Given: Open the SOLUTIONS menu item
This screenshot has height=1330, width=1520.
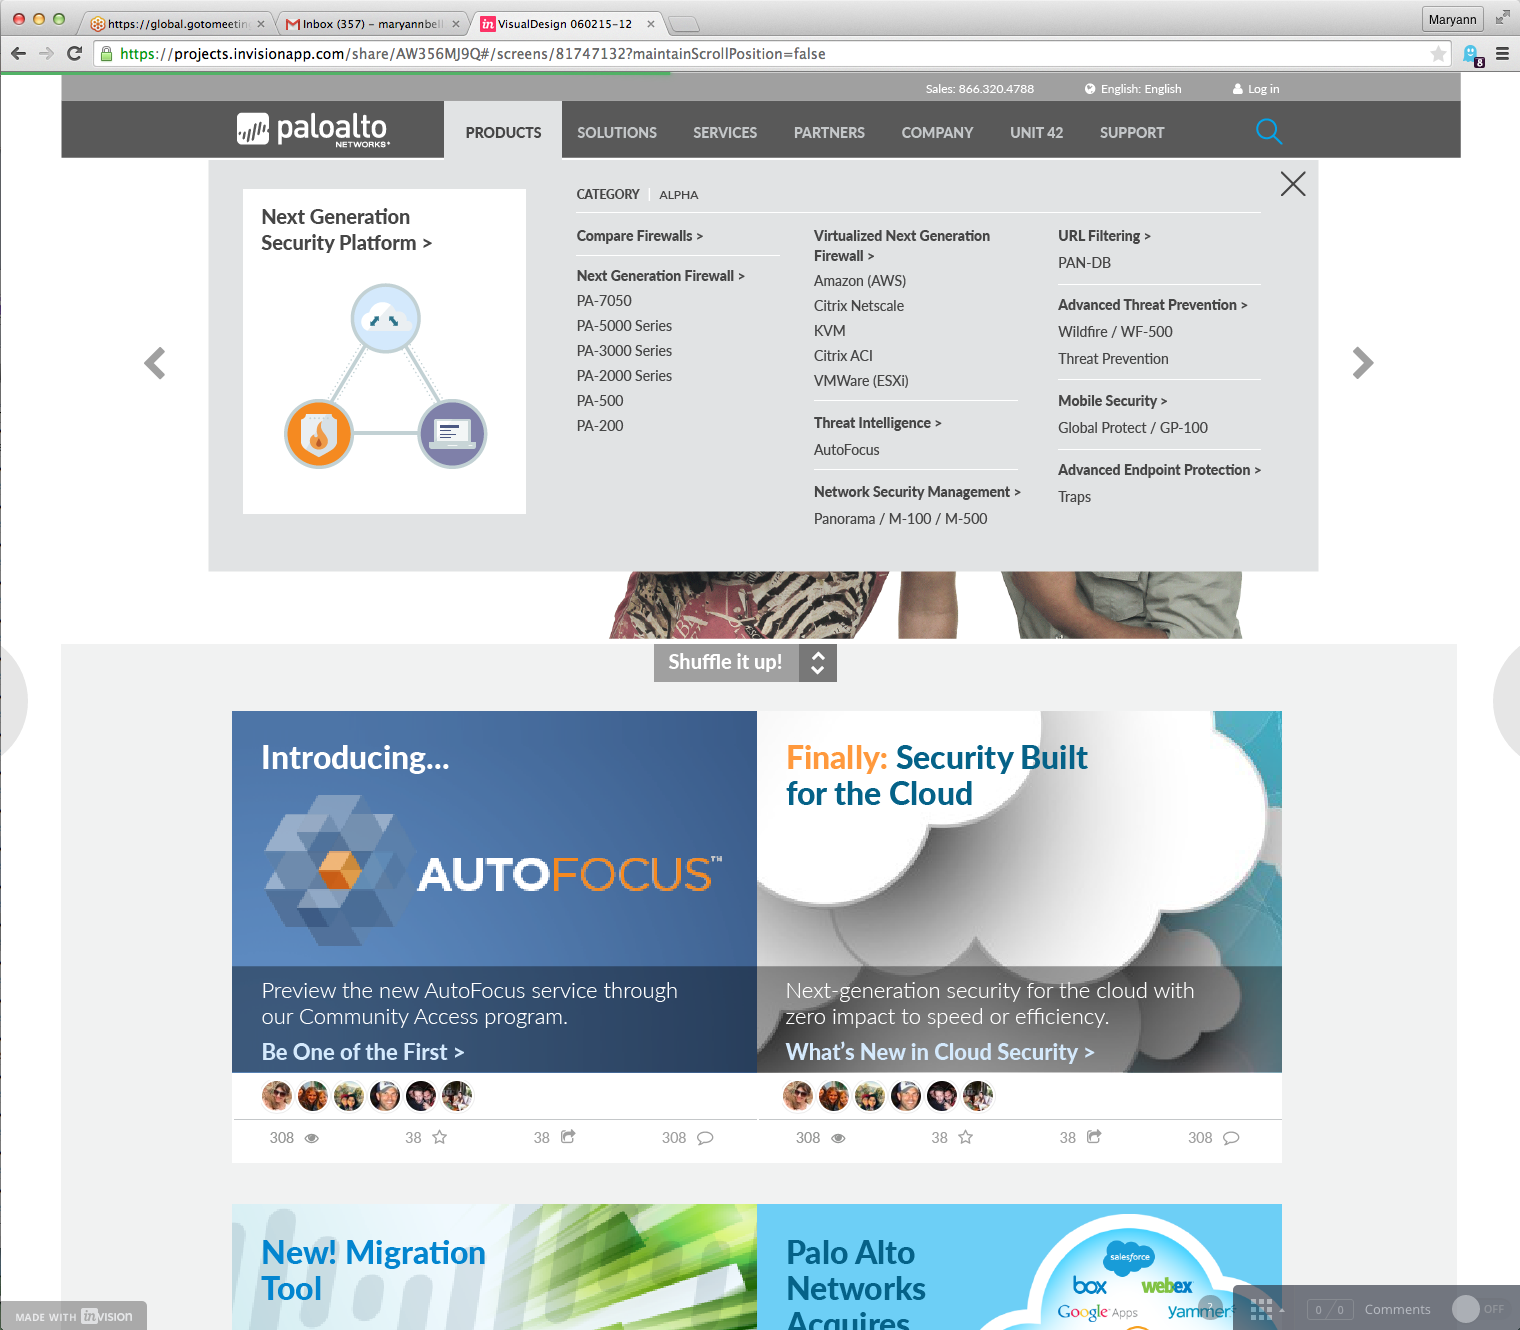Looking at the screenshot, I should point(616,132).
